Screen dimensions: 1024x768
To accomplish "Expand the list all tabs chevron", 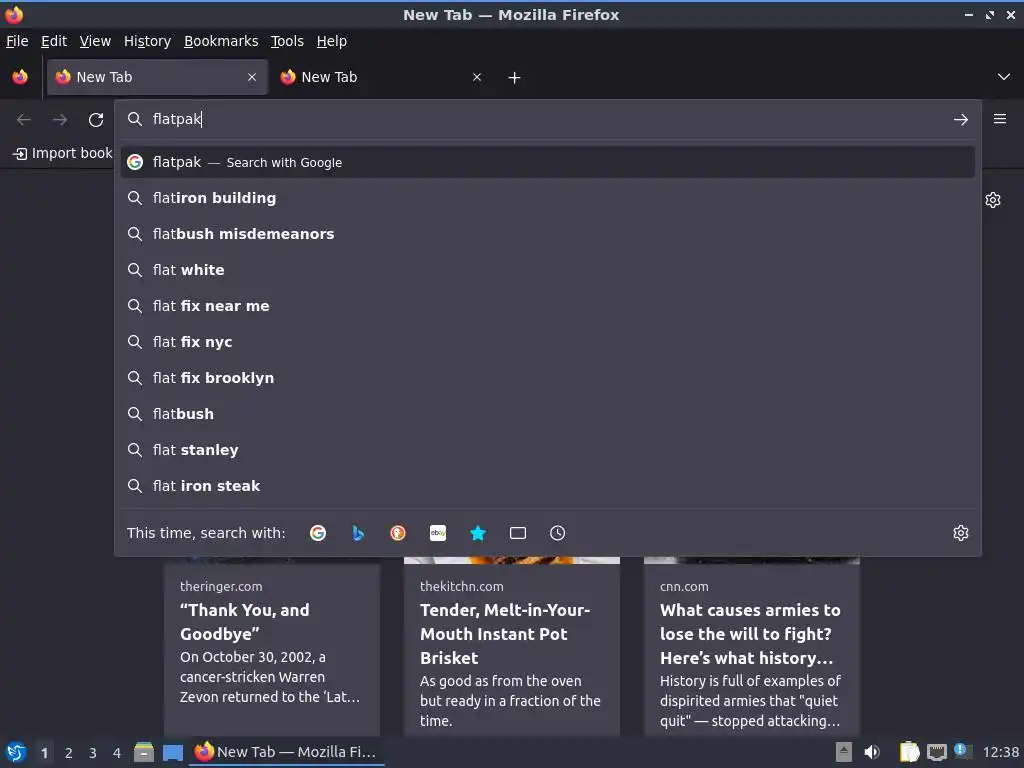I will click(x=1004, y=77).
